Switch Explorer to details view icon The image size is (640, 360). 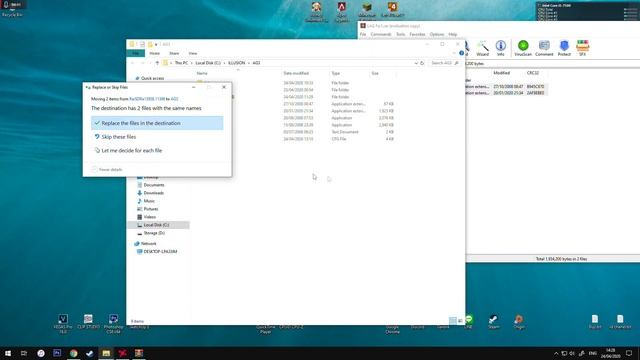click(453, 321)
